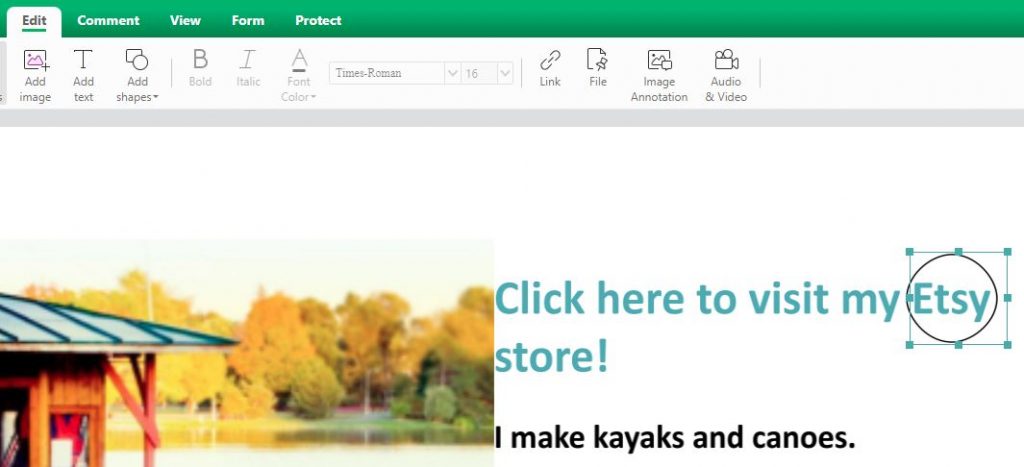Screen dimensions: 1024x467
Task: Open the Edit ribbon tab
Action: pyautogui.click(x=34, y=21)
